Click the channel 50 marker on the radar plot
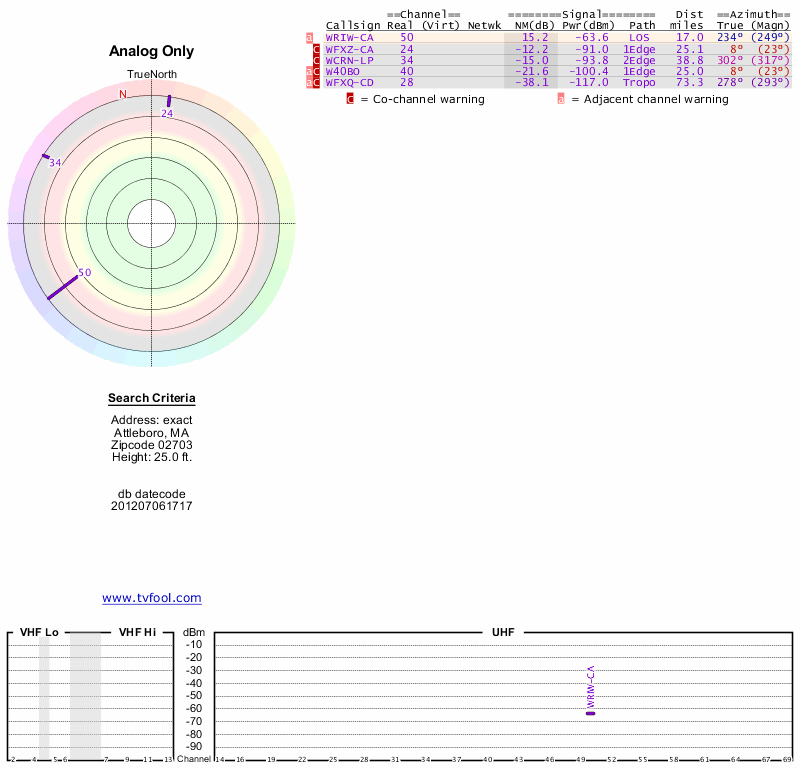Image resolution: width=800 pixels, height=768 pixels. click(62, 286)
